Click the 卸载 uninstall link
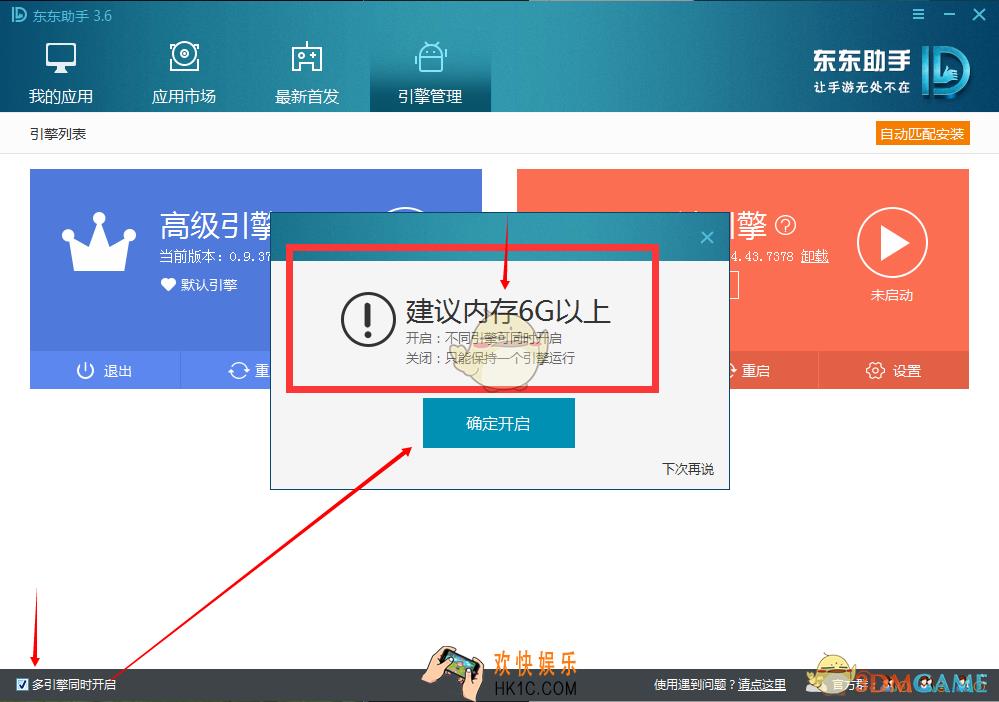 point(814,256)
